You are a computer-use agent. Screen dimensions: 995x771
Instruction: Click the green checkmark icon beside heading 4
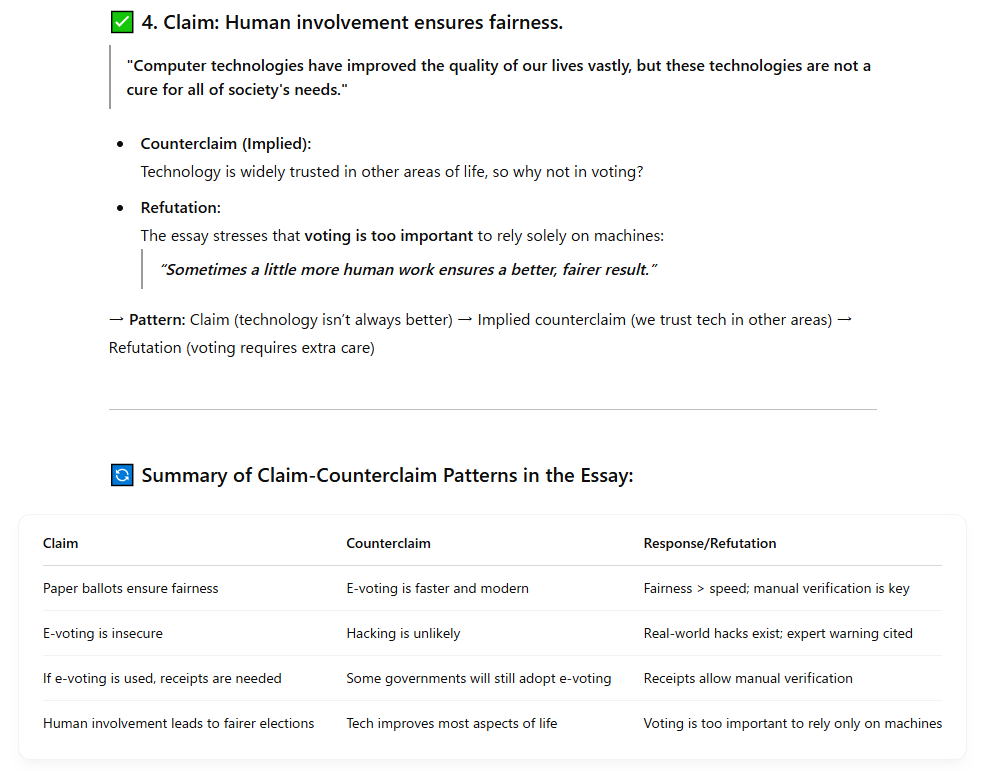pos(121,22)
